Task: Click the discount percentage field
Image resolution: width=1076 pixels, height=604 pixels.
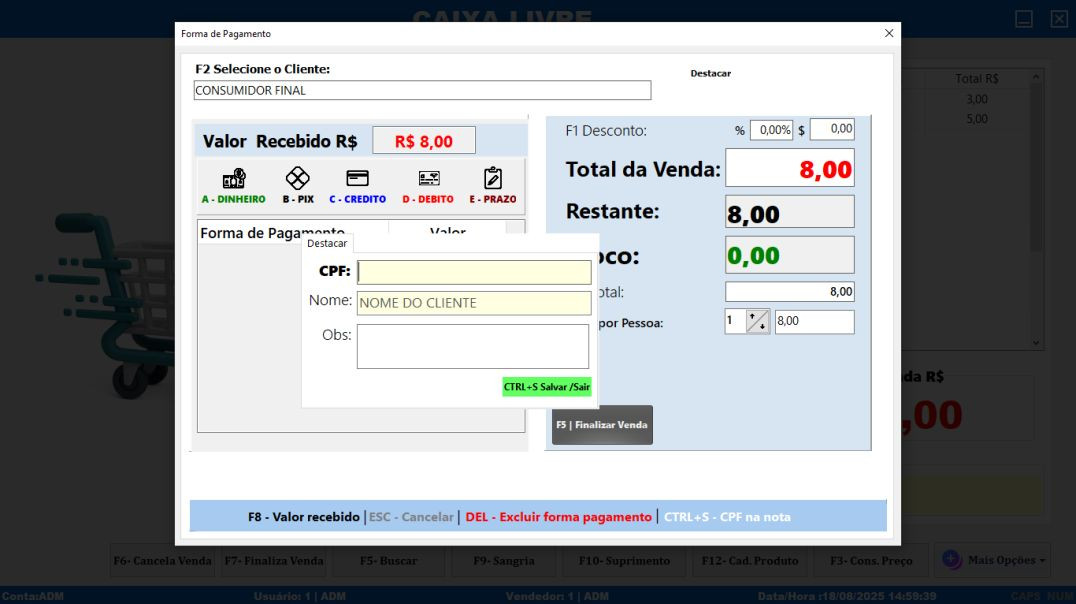Action: coord(771,130)
